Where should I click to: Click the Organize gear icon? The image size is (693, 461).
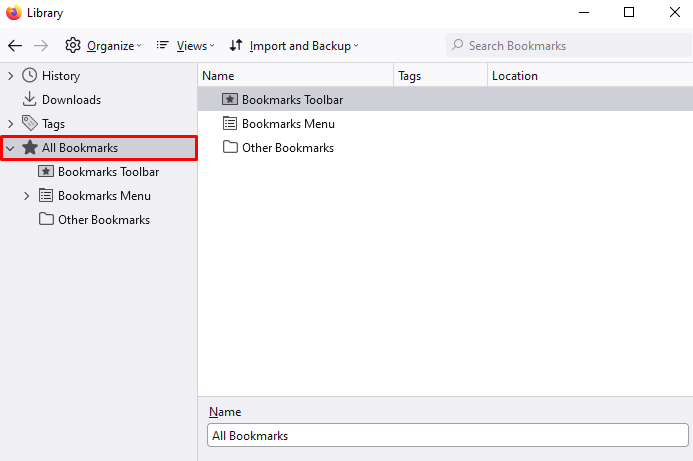coord(73,45)
